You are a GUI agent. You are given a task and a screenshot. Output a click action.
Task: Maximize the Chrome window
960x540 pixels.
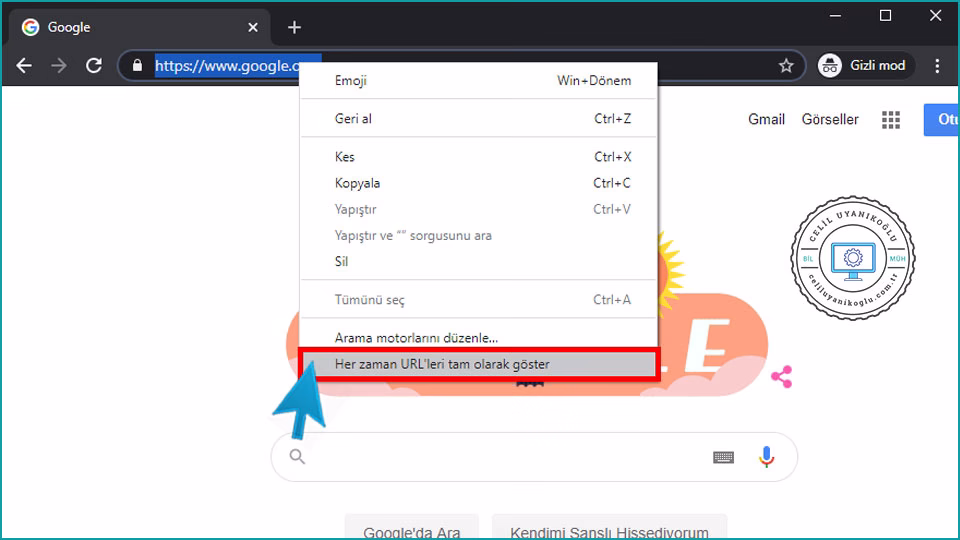(x=885, y=16)
